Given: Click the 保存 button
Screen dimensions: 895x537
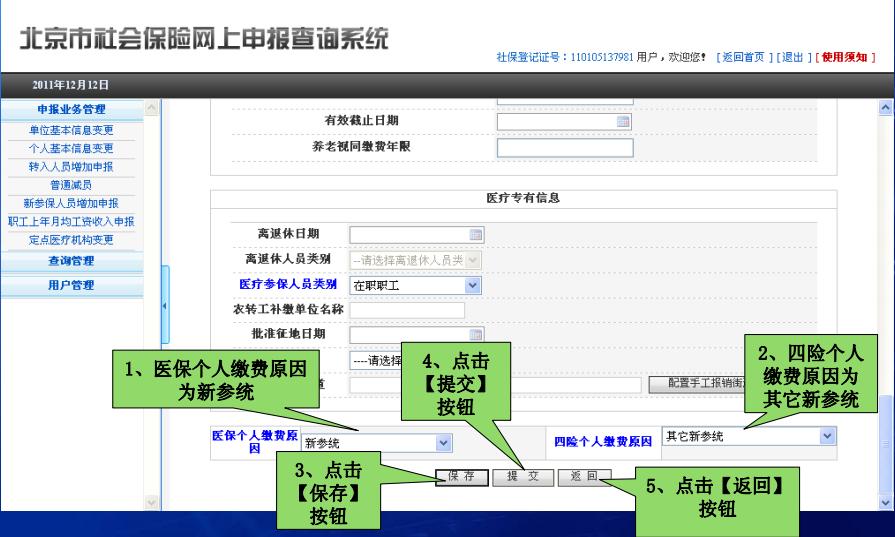Looking at the screenshot, I should pos(462,477).
